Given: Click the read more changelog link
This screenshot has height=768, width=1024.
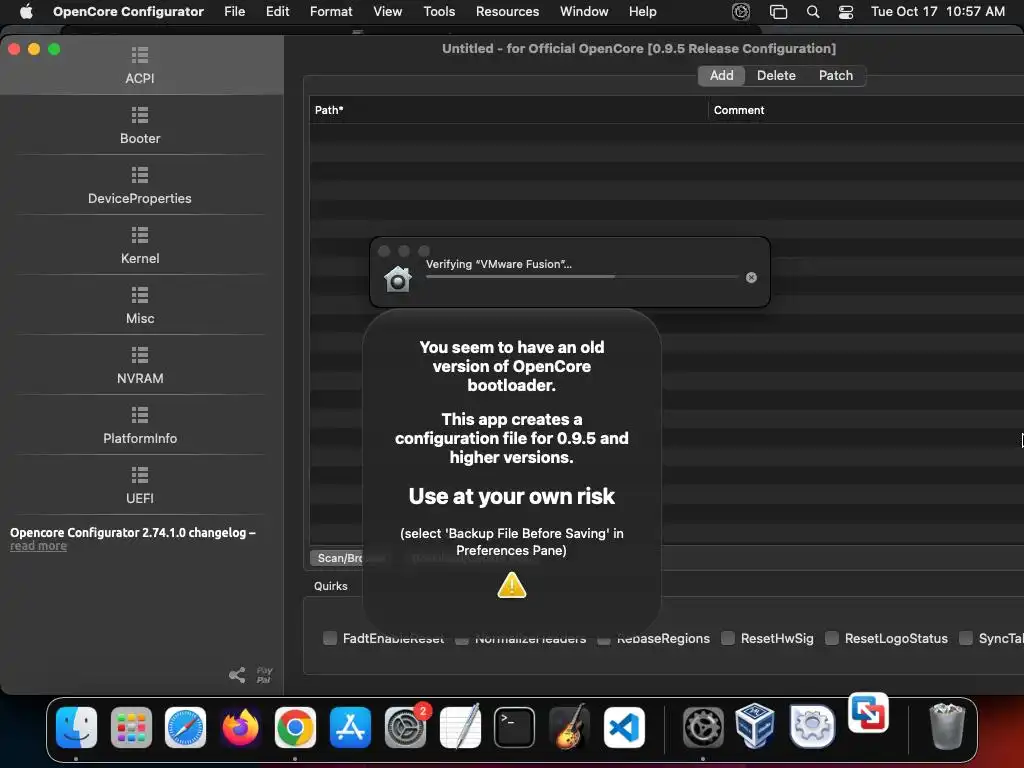Looking at the screenshot, I should (x=38, y=546).
